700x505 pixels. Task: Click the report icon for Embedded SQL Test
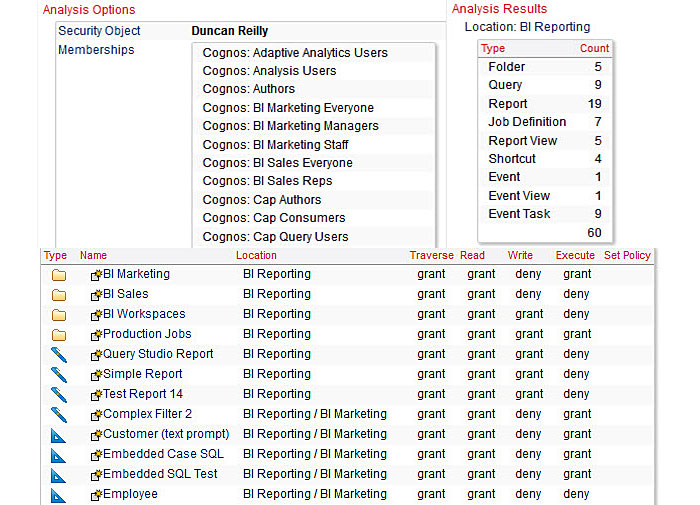coord(58,476)
